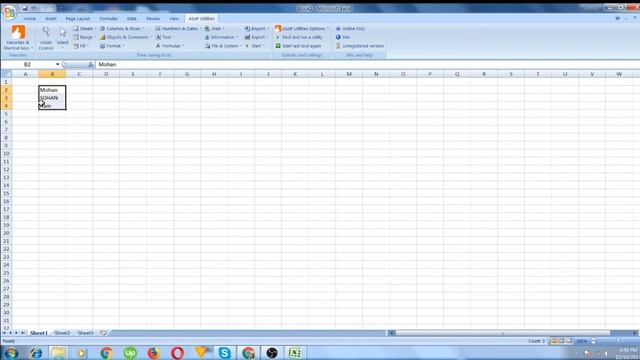Click the Favorites & Shortcut keys icon
This screenshot has height=360, width=640.
pos(18,37)
